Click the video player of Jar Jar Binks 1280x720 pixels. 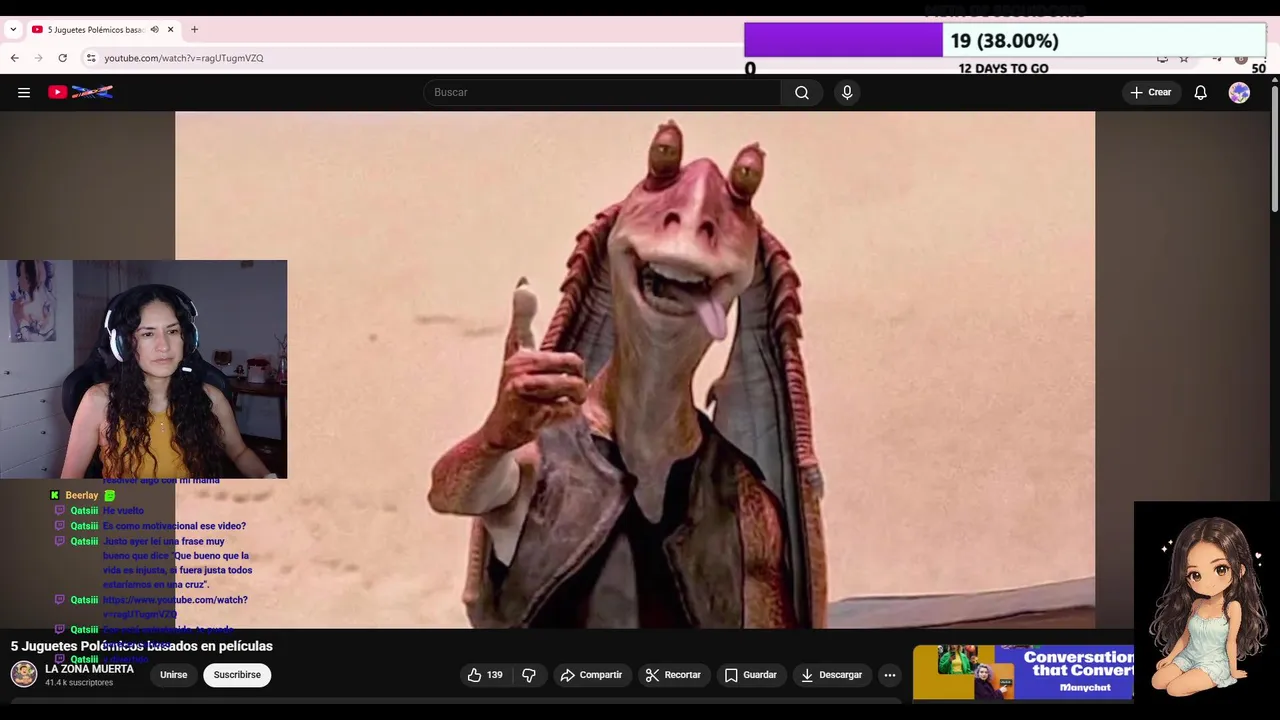coord(635,369)
